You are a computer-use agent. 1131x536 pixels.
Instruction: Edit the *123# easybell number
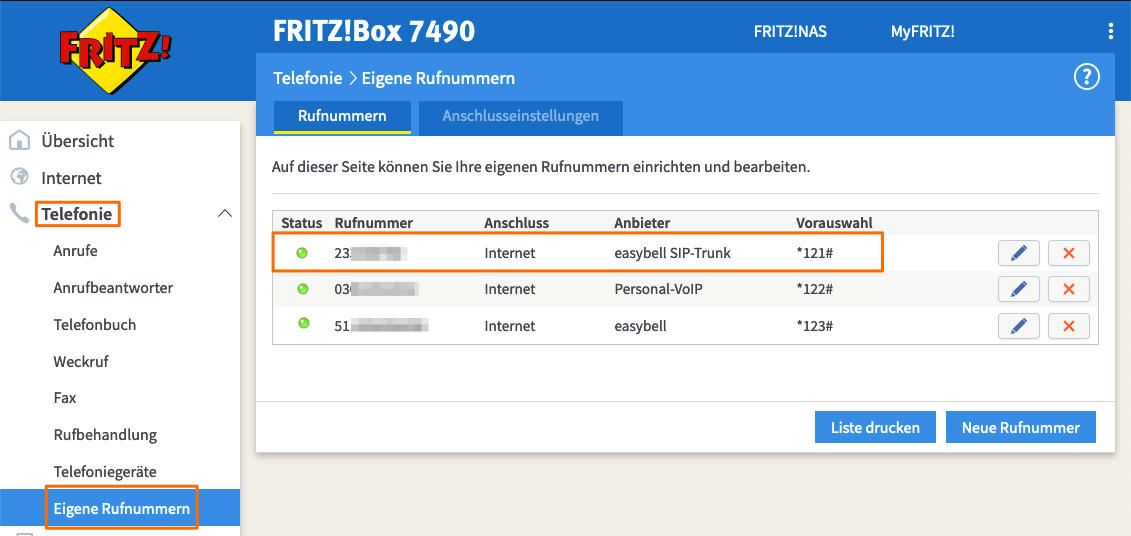point(1018,326)
